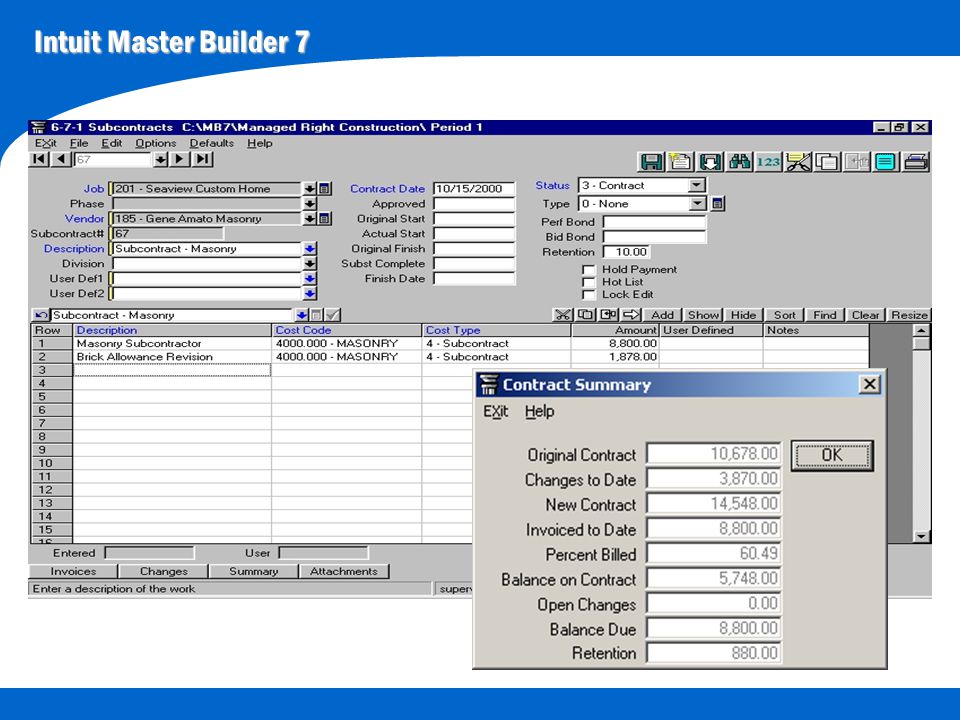Open the Vendor detail window icon
Image resolution: width=960 pixels, height=720 pixels.
324,219
